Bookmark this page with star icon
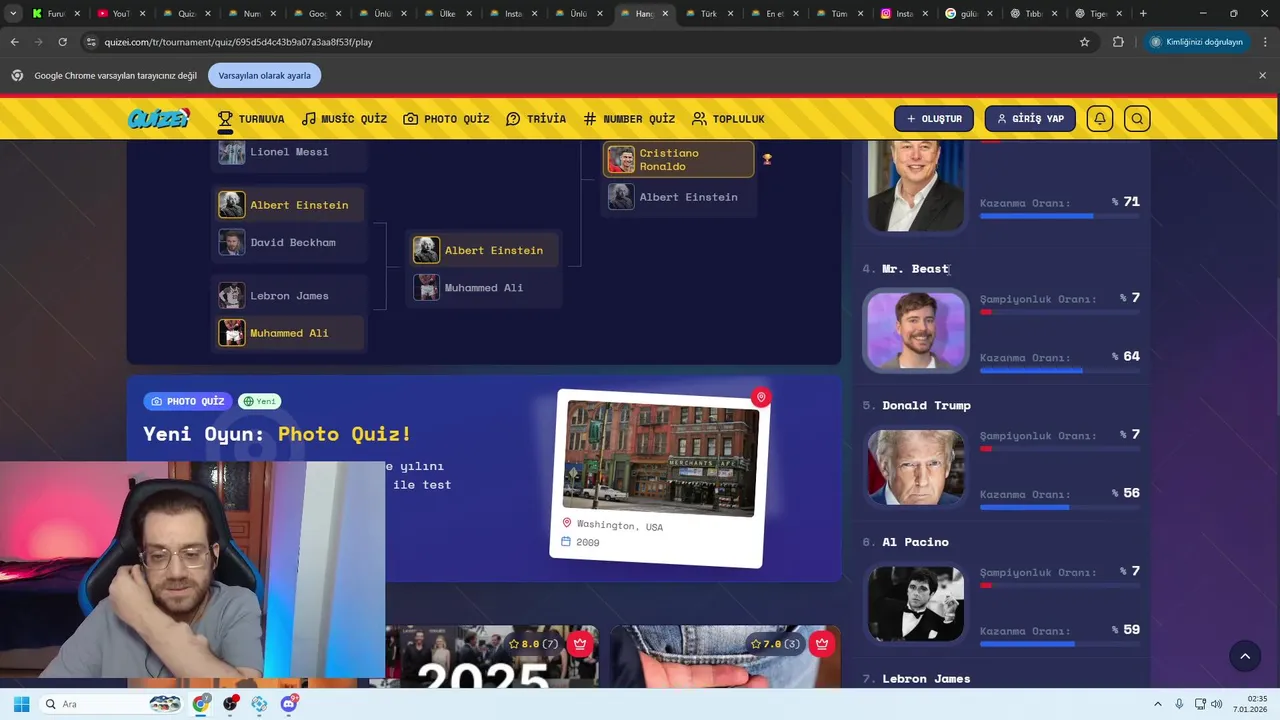The image size is (1280, 720). point(1084,42)
